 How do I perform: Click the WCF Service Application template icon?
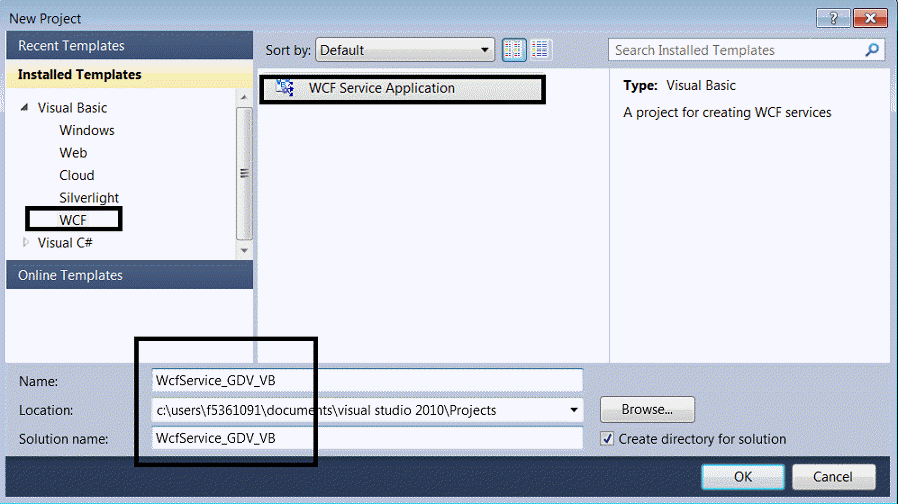tap(285, 88)
